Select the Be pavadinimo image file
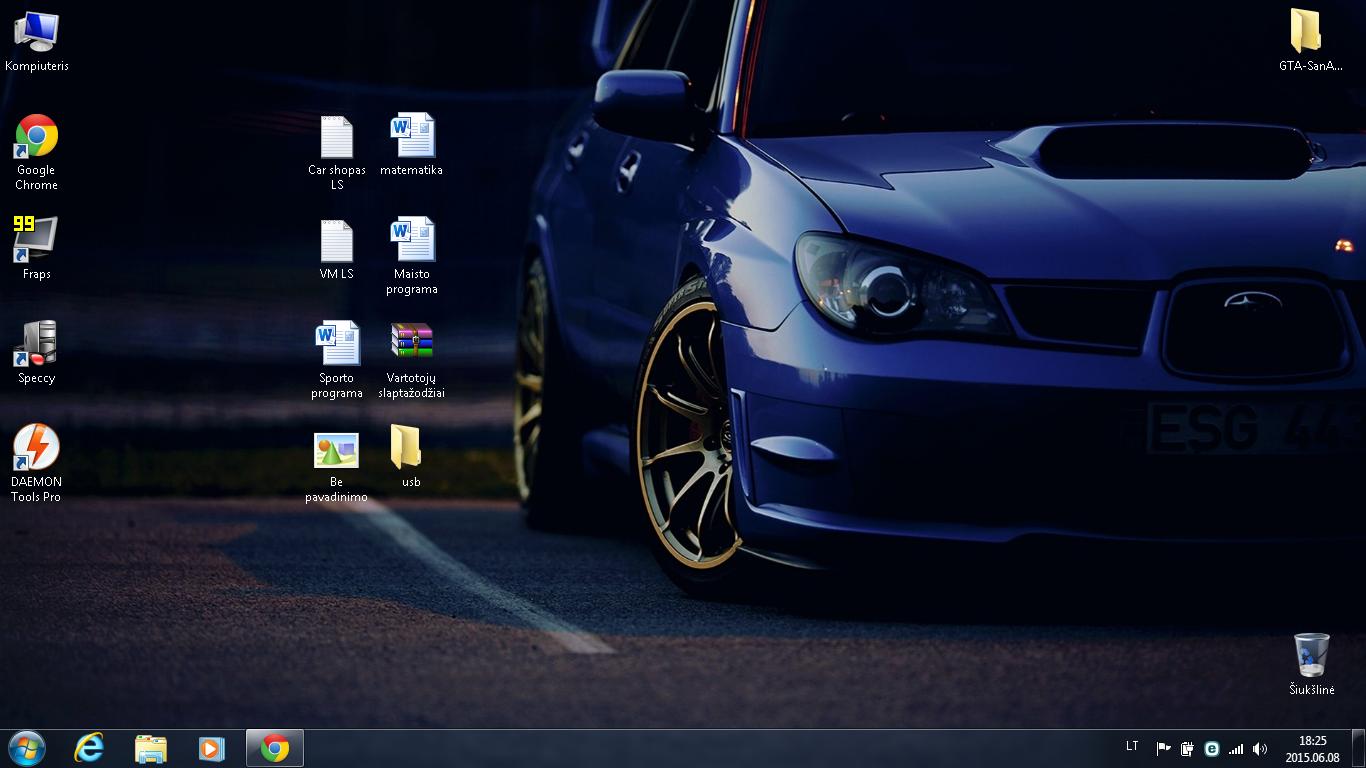 337,467
